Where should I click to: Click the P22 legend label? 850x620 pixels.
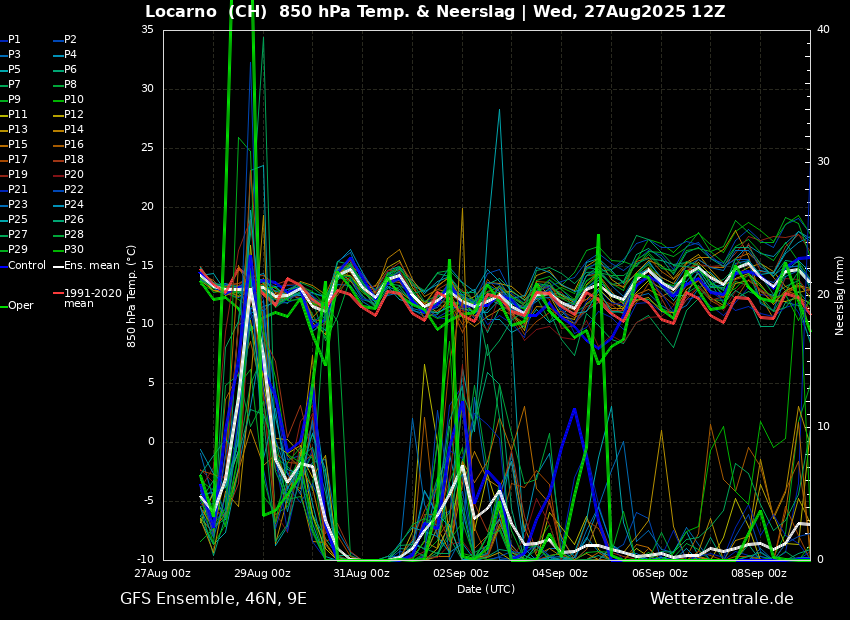point(74,190)
